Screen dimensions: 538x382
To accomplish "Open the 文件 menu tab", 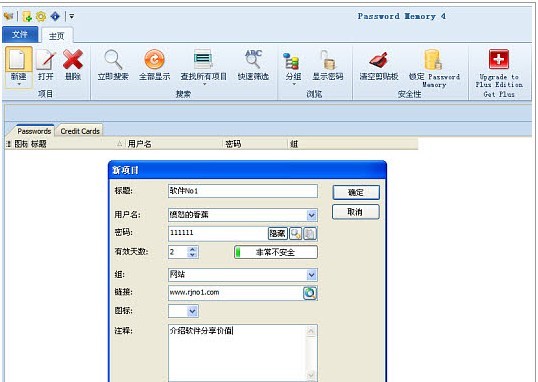I will [x=20, y=35].
